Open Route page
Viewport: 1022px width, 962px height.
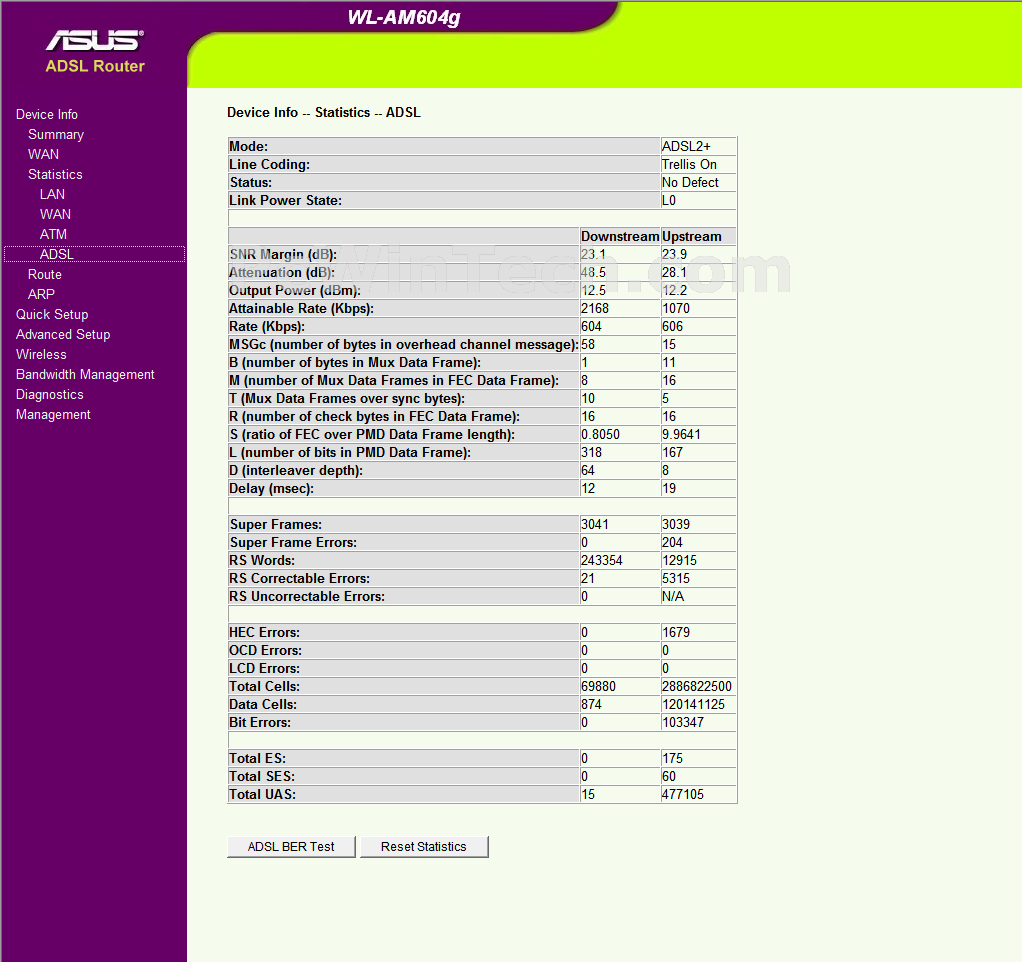(x=45, y=275)
